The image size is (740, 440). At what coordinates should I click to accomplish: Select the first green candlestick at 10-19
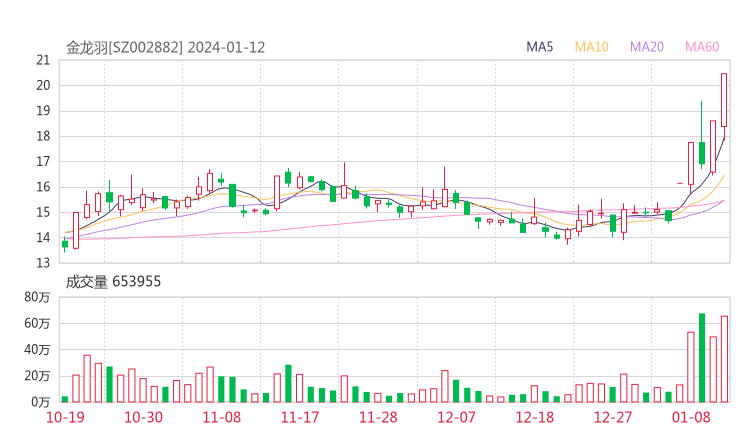click(x=65, y=244)
